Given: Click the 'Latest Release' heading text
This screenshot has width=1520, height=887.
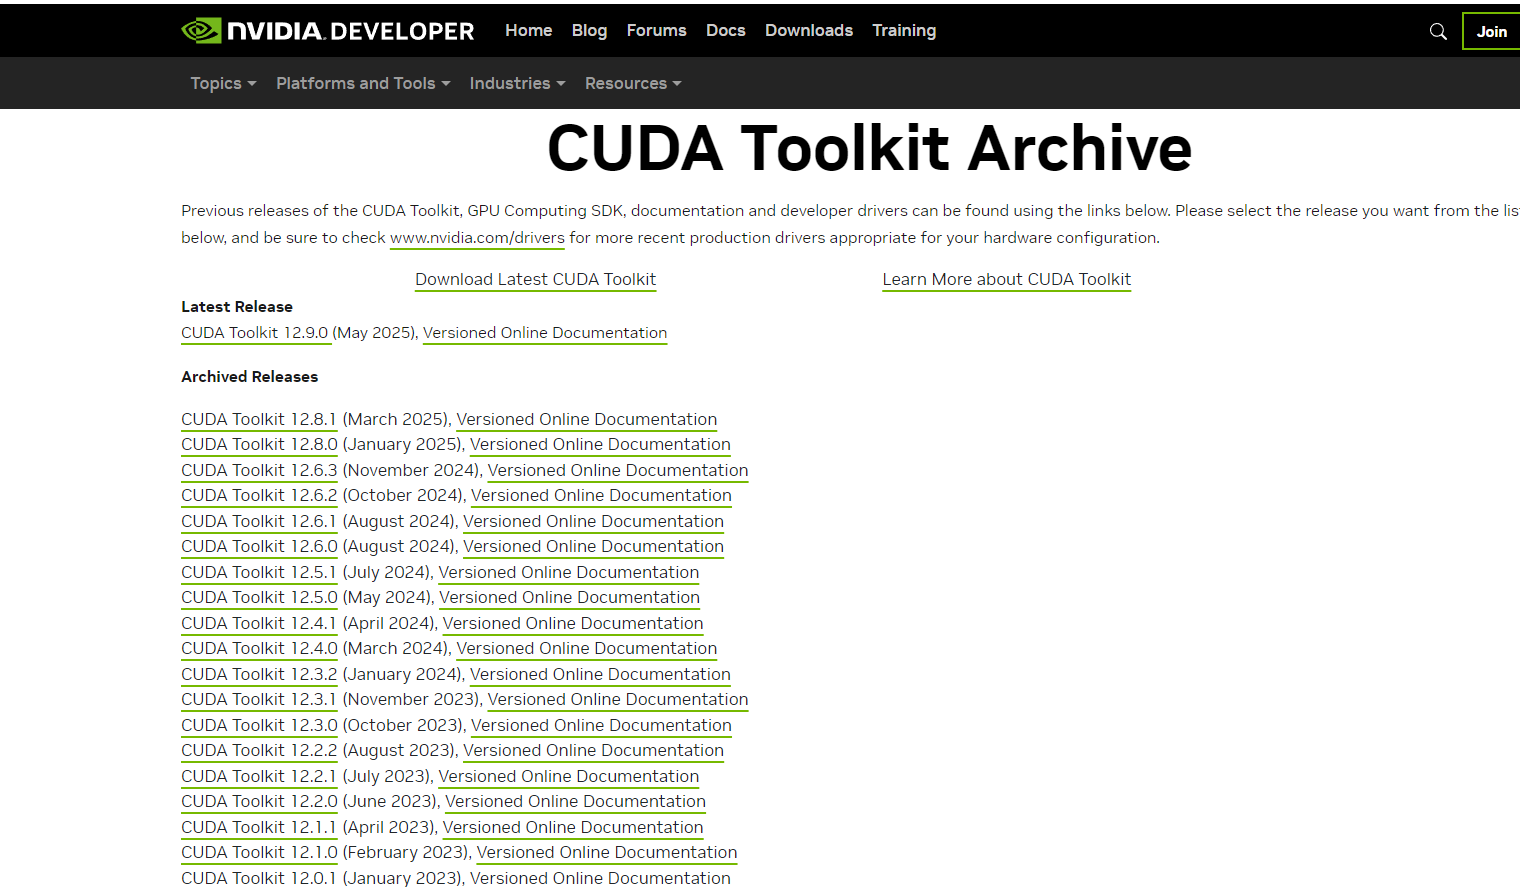Looking at the screenshot, I should pyautogui.click(x=237, y=307).
